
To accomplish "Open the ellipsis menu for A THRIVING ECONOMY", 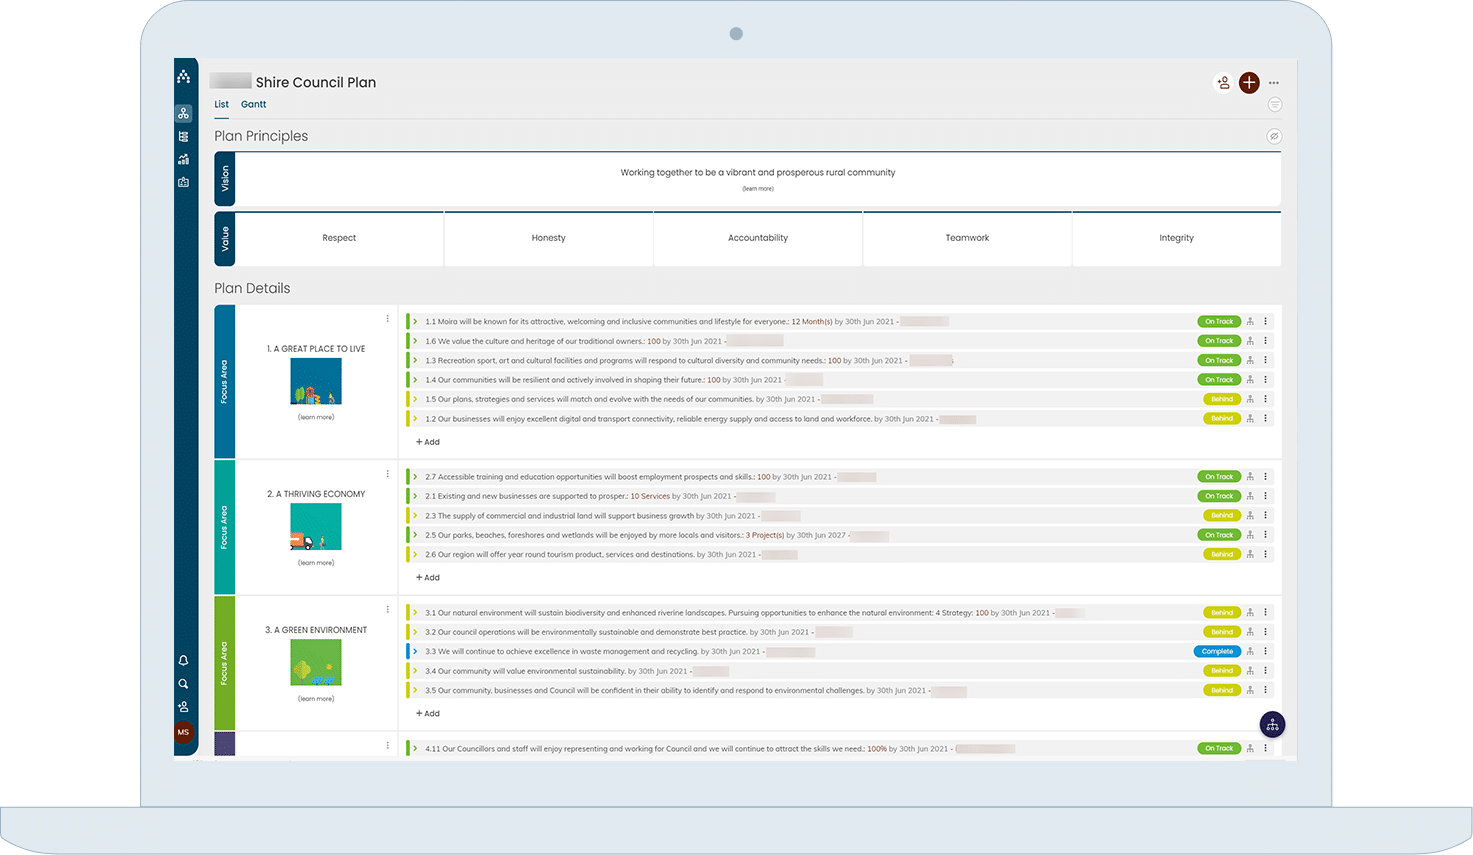I will coord(388,471).
